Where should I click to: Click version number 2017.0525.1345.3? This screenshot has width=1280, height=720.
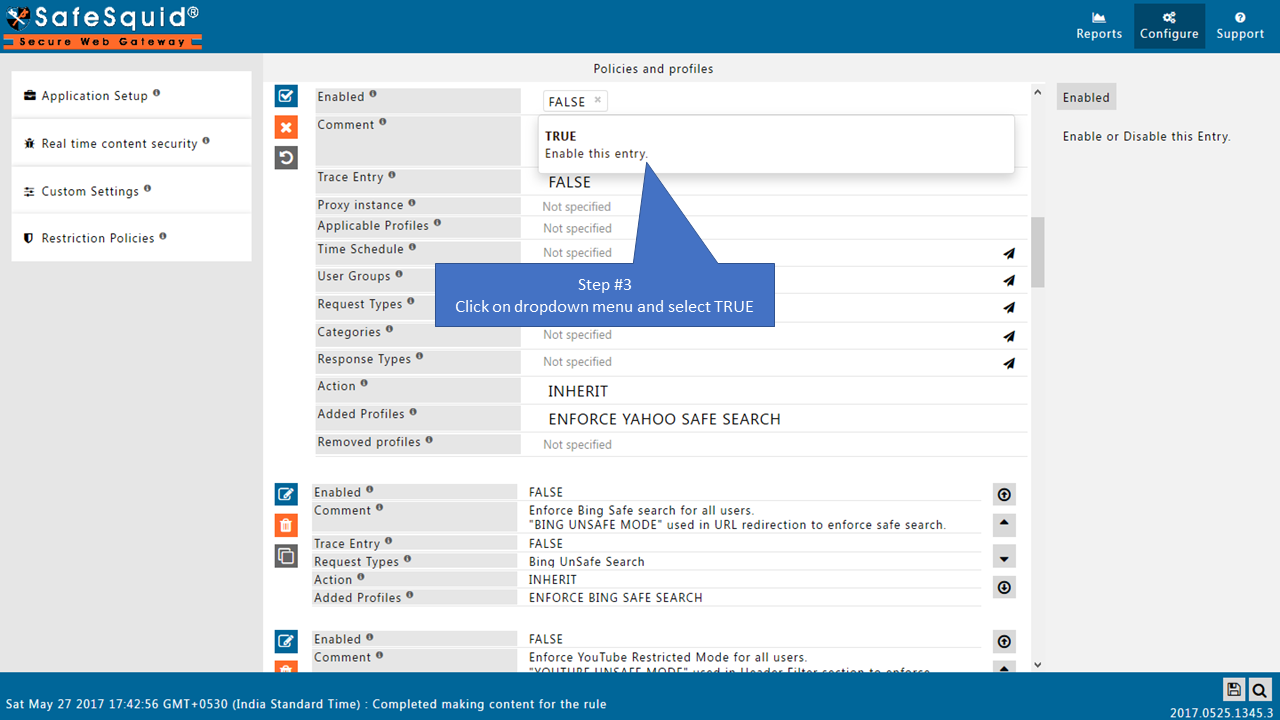pos(1221,713)
